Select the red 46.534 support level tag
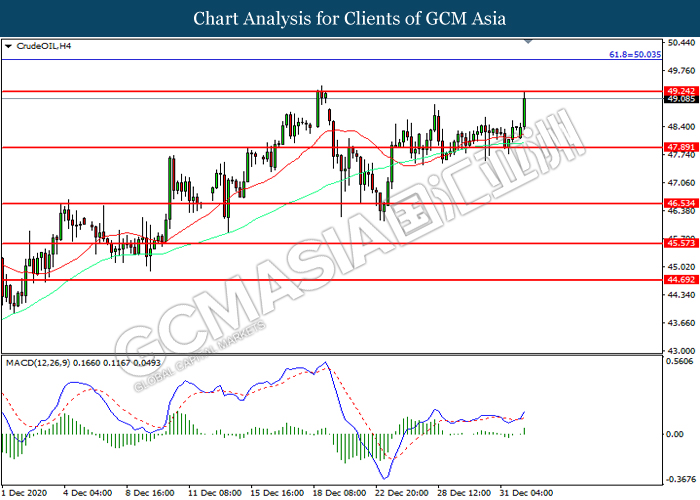Viewport: 700px width, 500px height. coord(680,203)
